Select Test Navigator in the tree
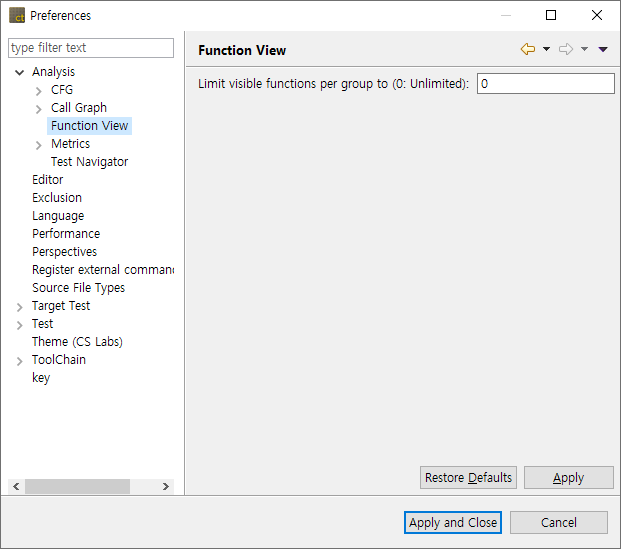621x549 pixels. tap(89, 162)
